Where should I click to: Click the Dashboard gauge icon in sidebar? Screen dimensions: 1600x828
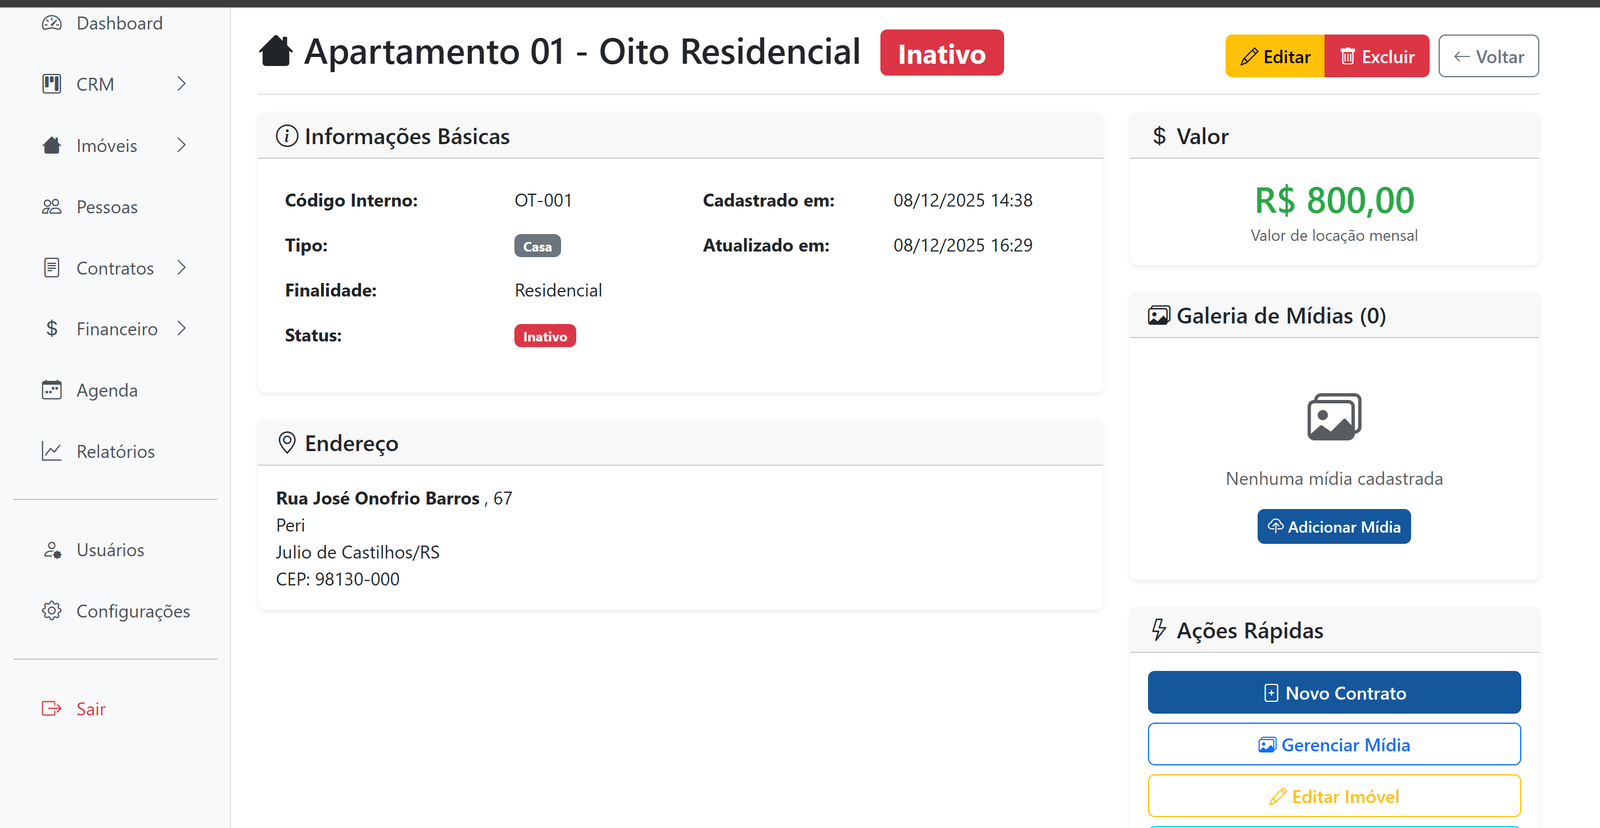click(52, 23)
